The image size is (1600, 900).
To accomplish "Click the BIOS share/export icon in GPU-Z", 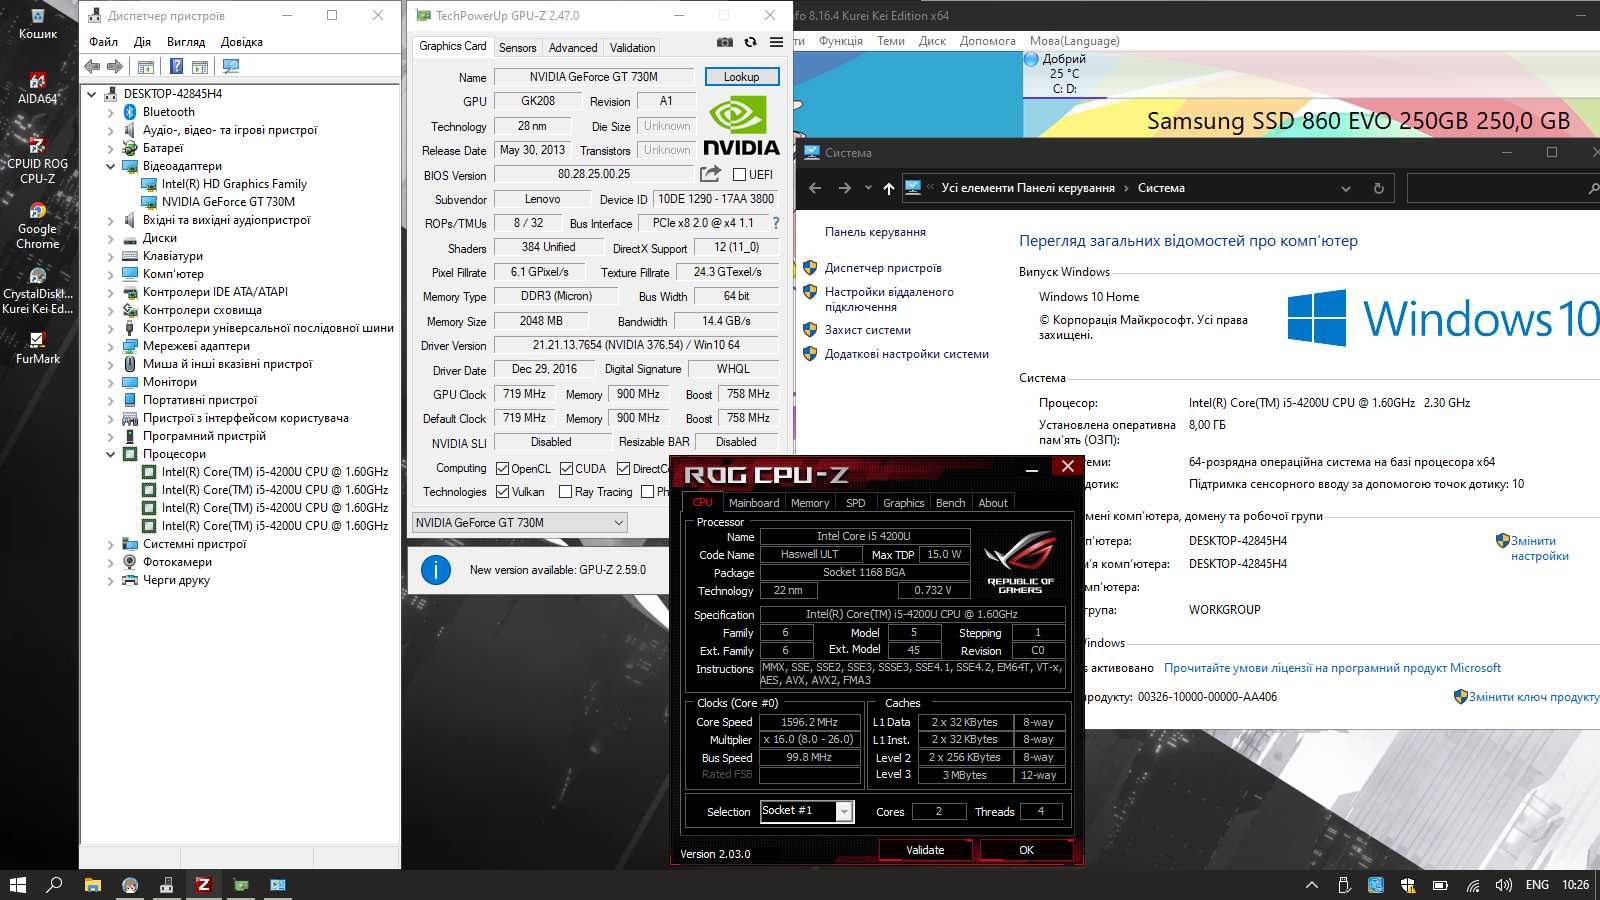I will pos(710,174).
